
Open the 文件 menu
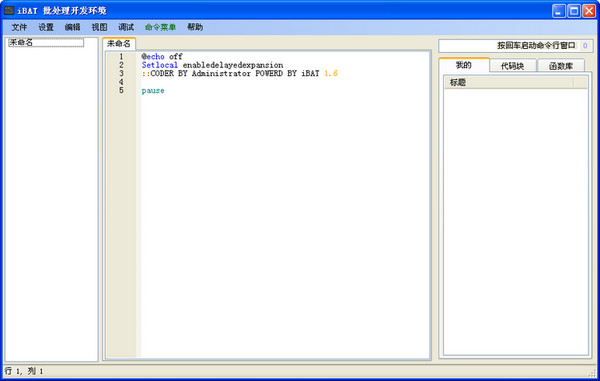click(x=19, y=27)
